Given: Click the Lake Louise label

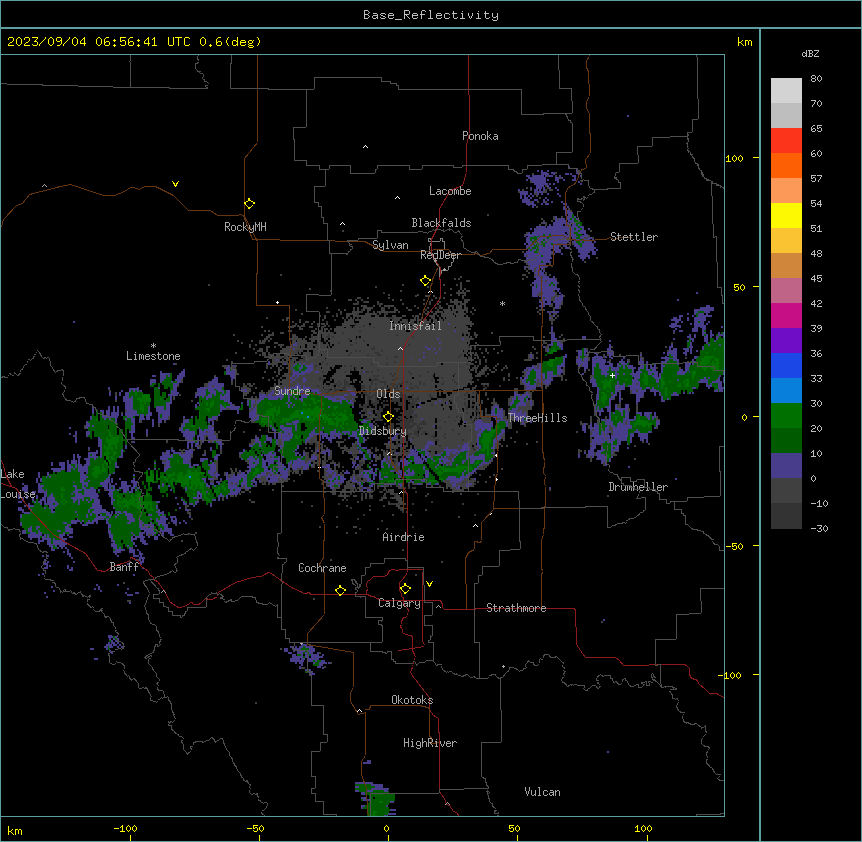Looking at the screenshot, I should 17,484.
